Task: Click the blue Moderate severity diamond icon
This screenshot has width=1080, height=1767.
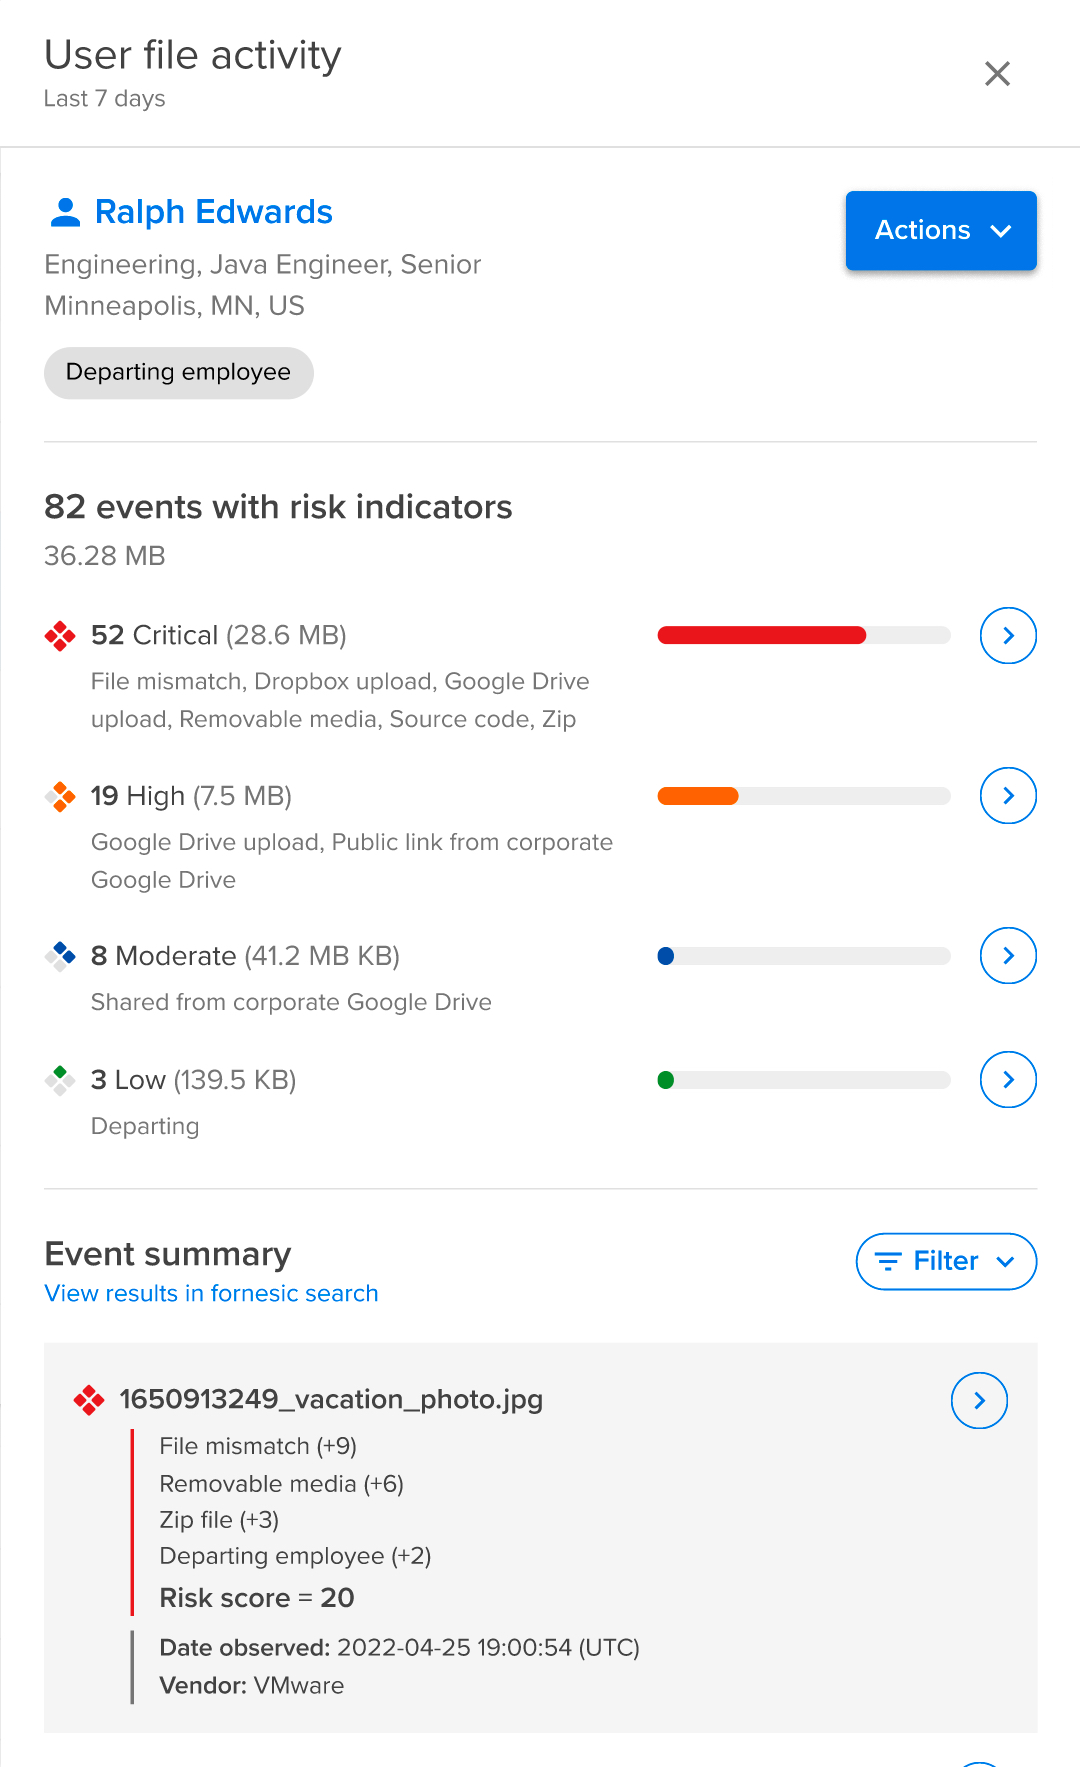Action: (61, 956)
